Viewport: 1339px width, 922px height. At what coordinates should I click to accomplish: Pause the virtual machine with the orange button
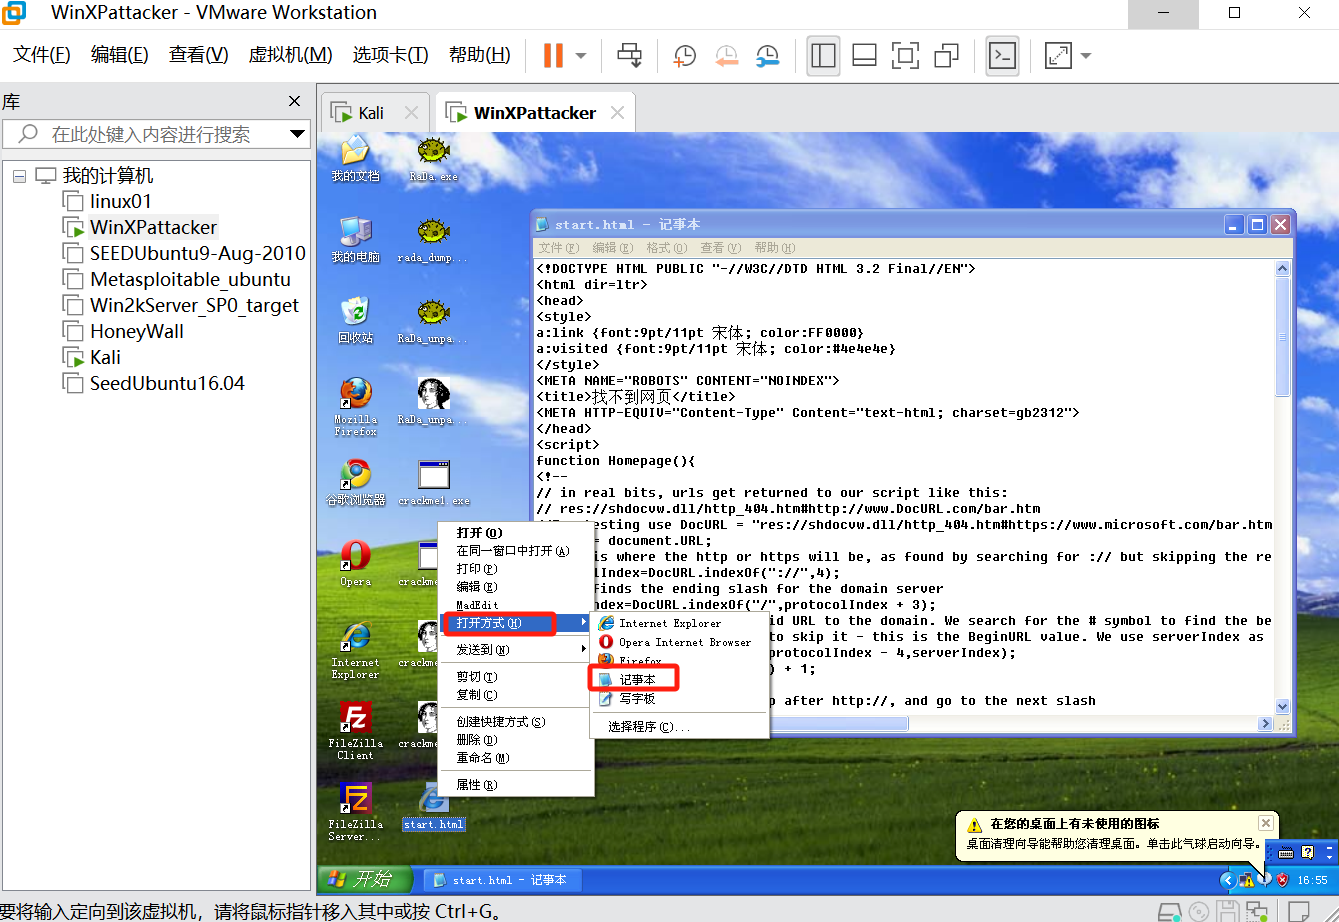(553, 56)
